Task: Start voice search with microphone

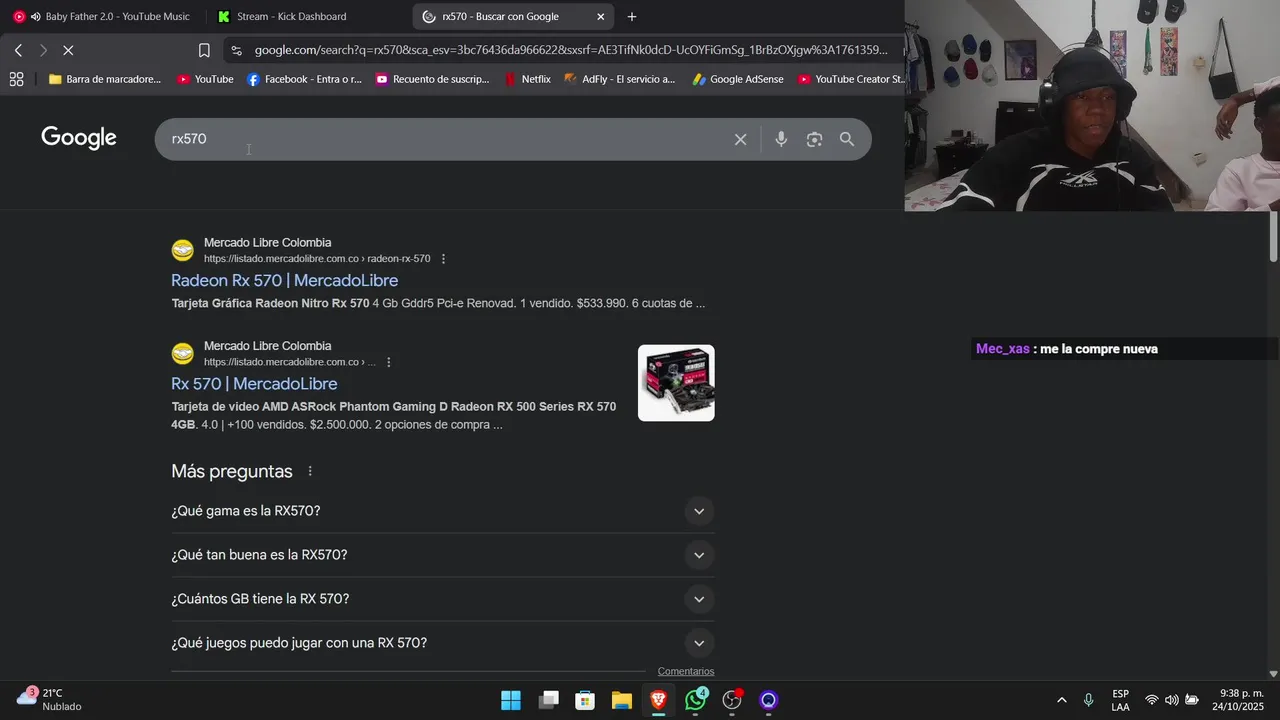Action: point(781,139)
